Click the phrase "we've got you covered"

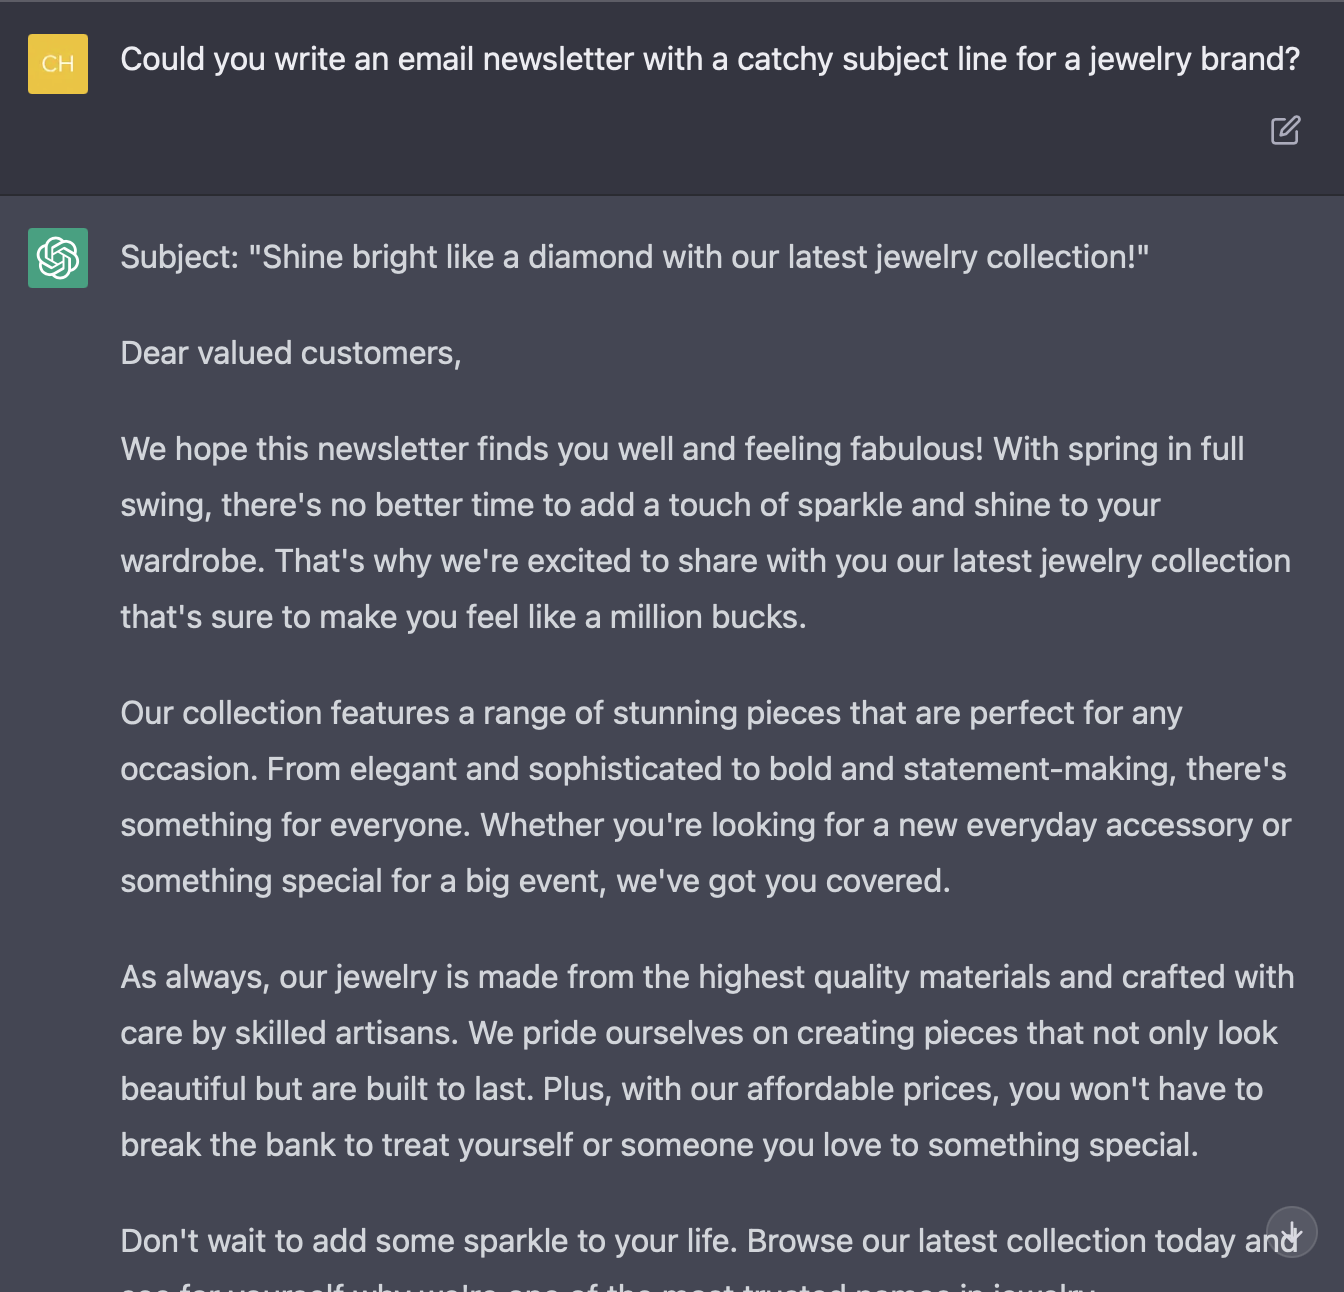(781, 881)
